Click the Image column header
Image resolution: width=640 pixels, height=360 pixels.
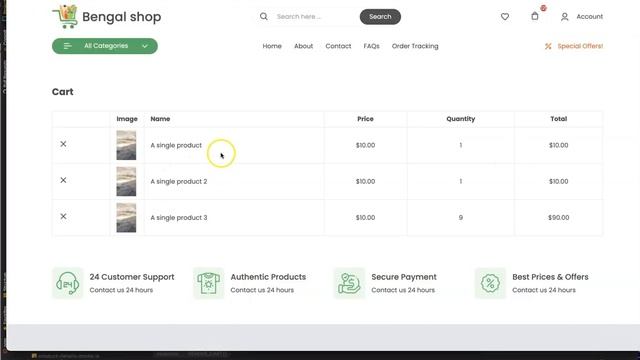coord(127,119)
